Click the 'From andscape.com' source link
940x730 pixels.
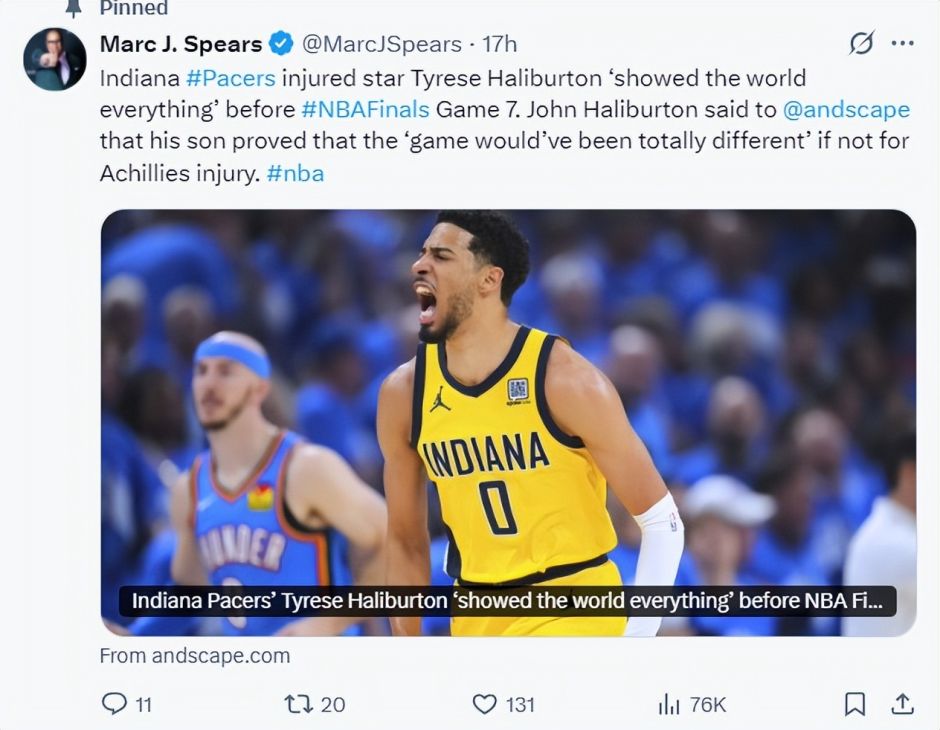(195, 656)
